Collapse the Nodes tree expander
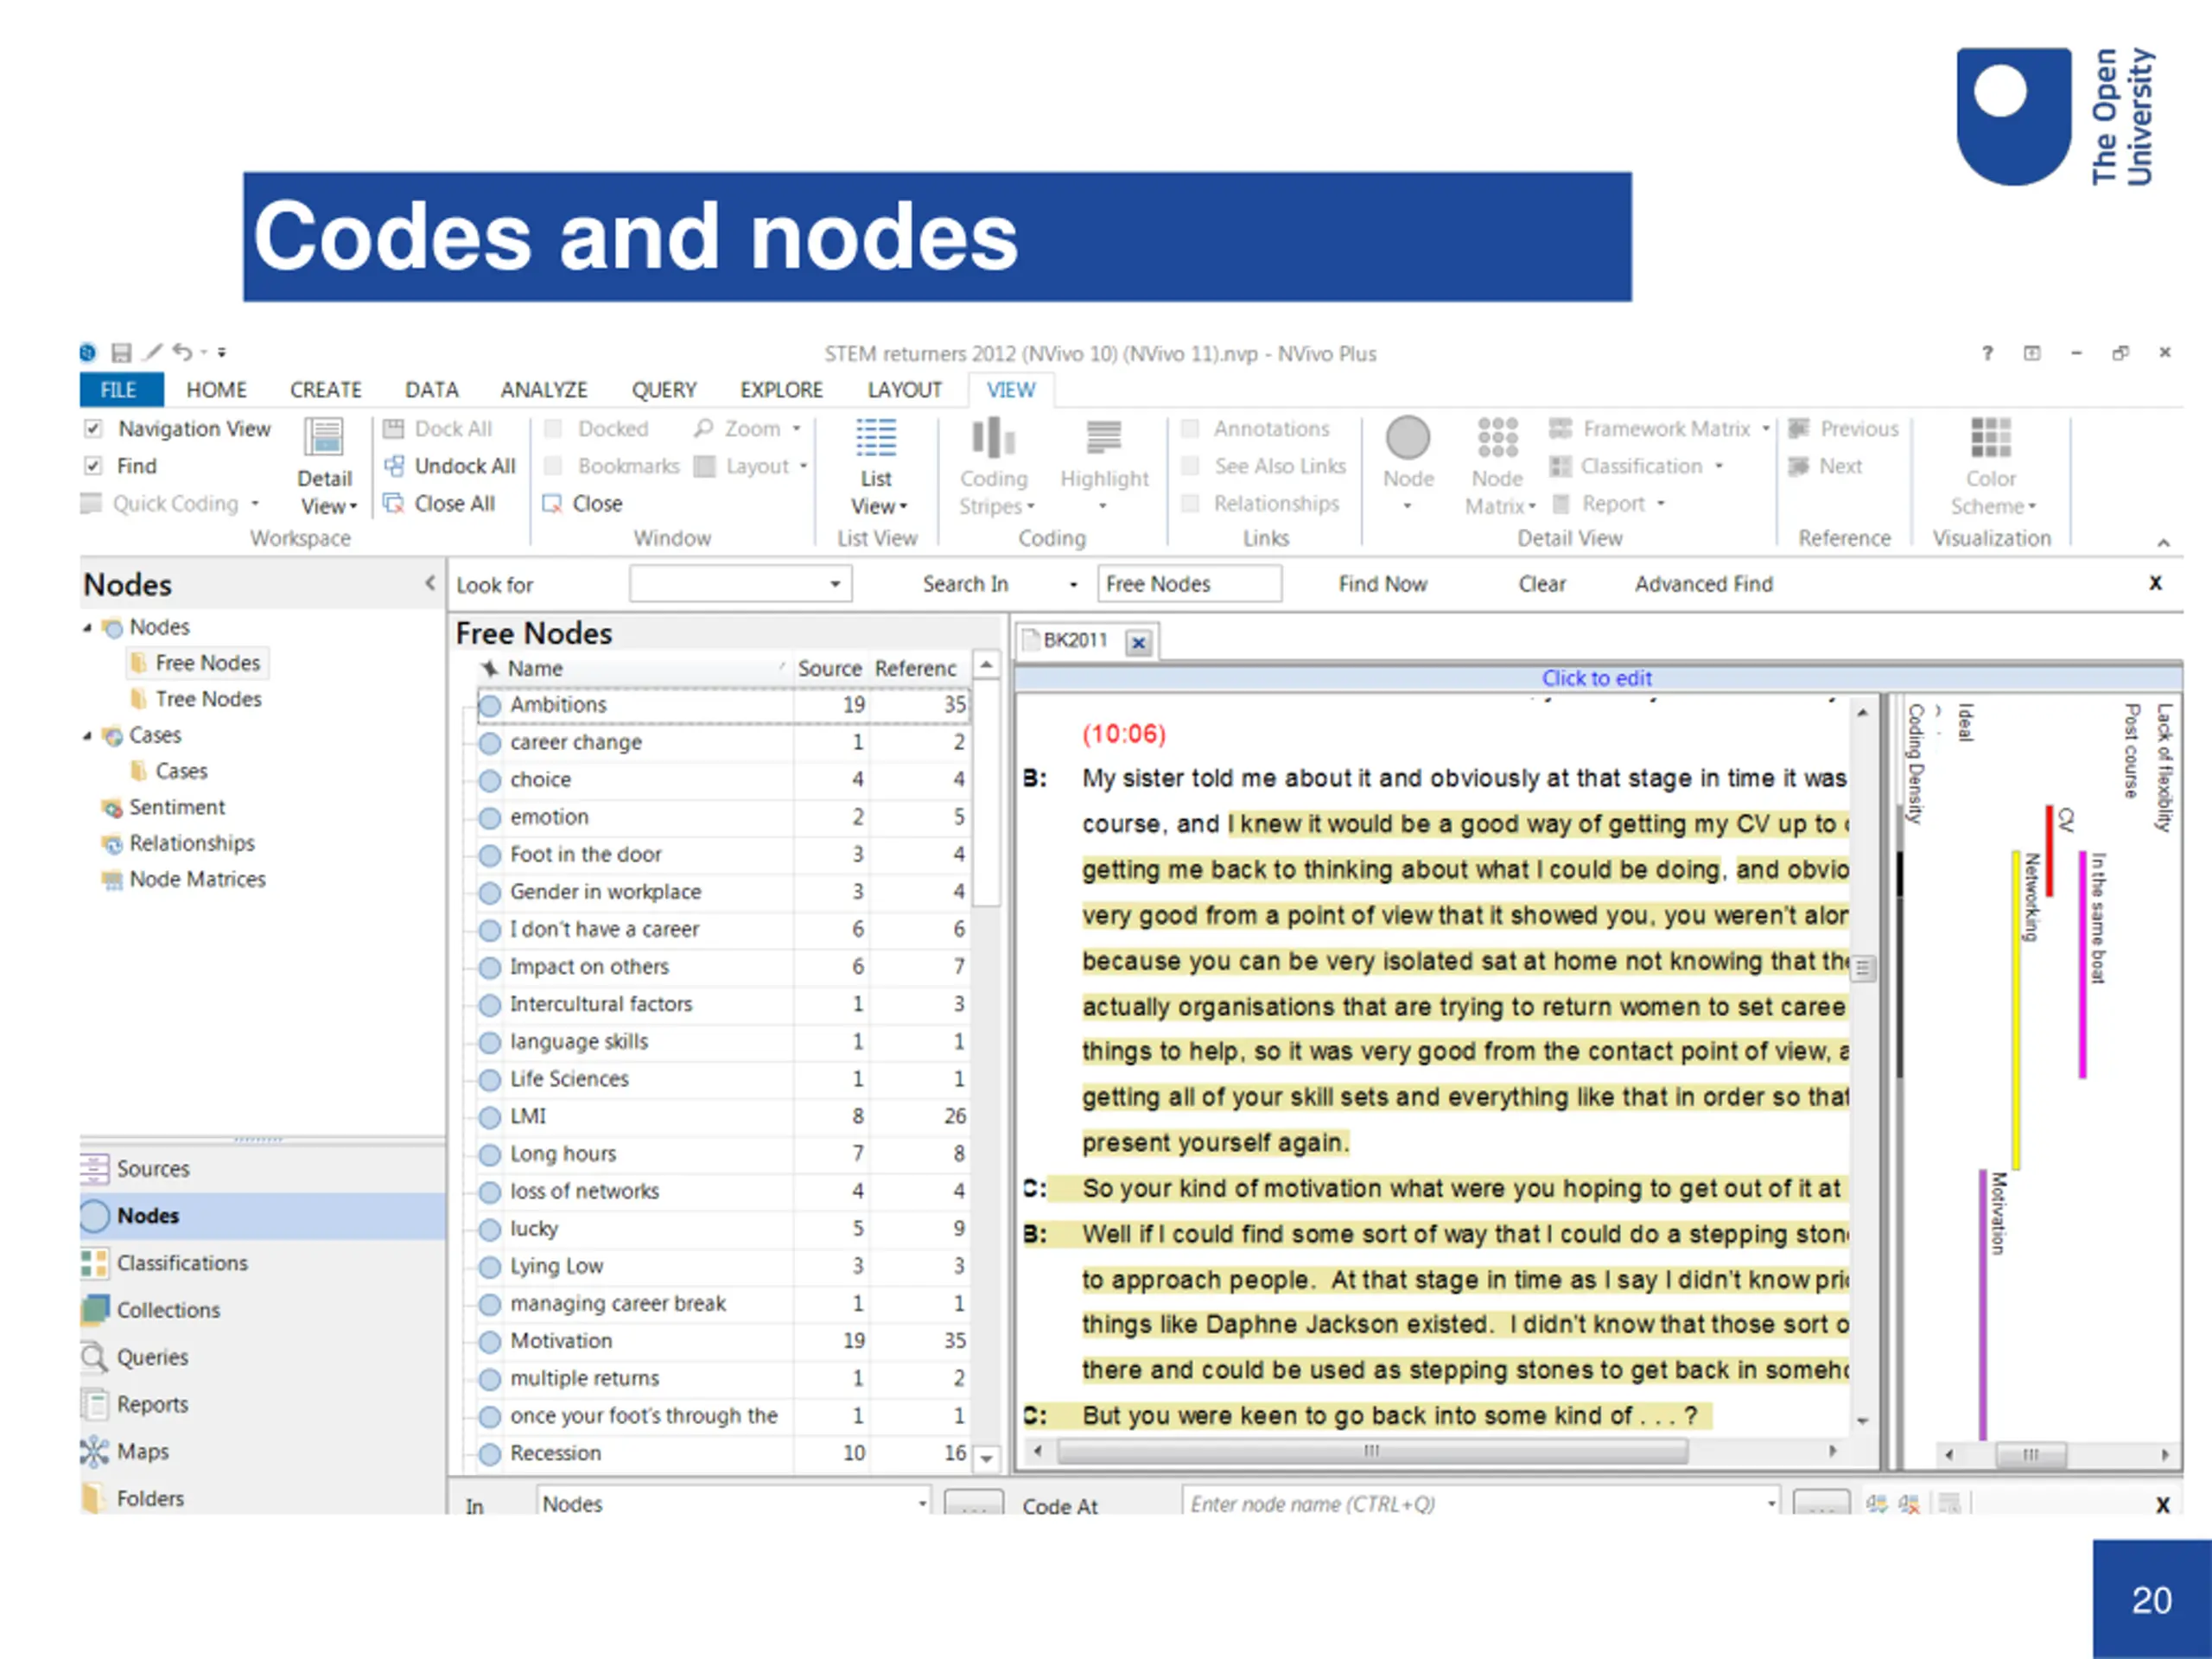The height and width of the screenshot is (1659, 2212). click(x=87, y=628)
